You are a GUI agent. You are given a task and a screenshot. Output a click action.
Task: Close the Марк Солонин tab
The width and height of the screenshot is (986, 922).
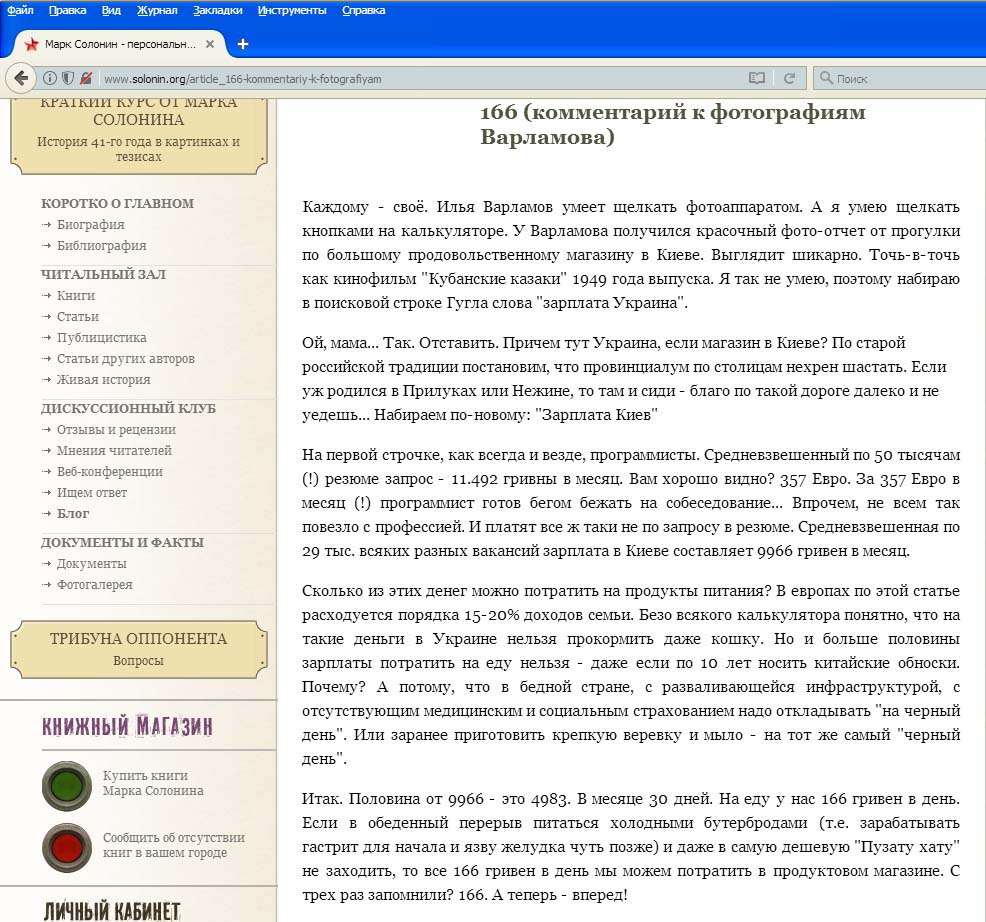pyautogui.click(x=210, y=44)
